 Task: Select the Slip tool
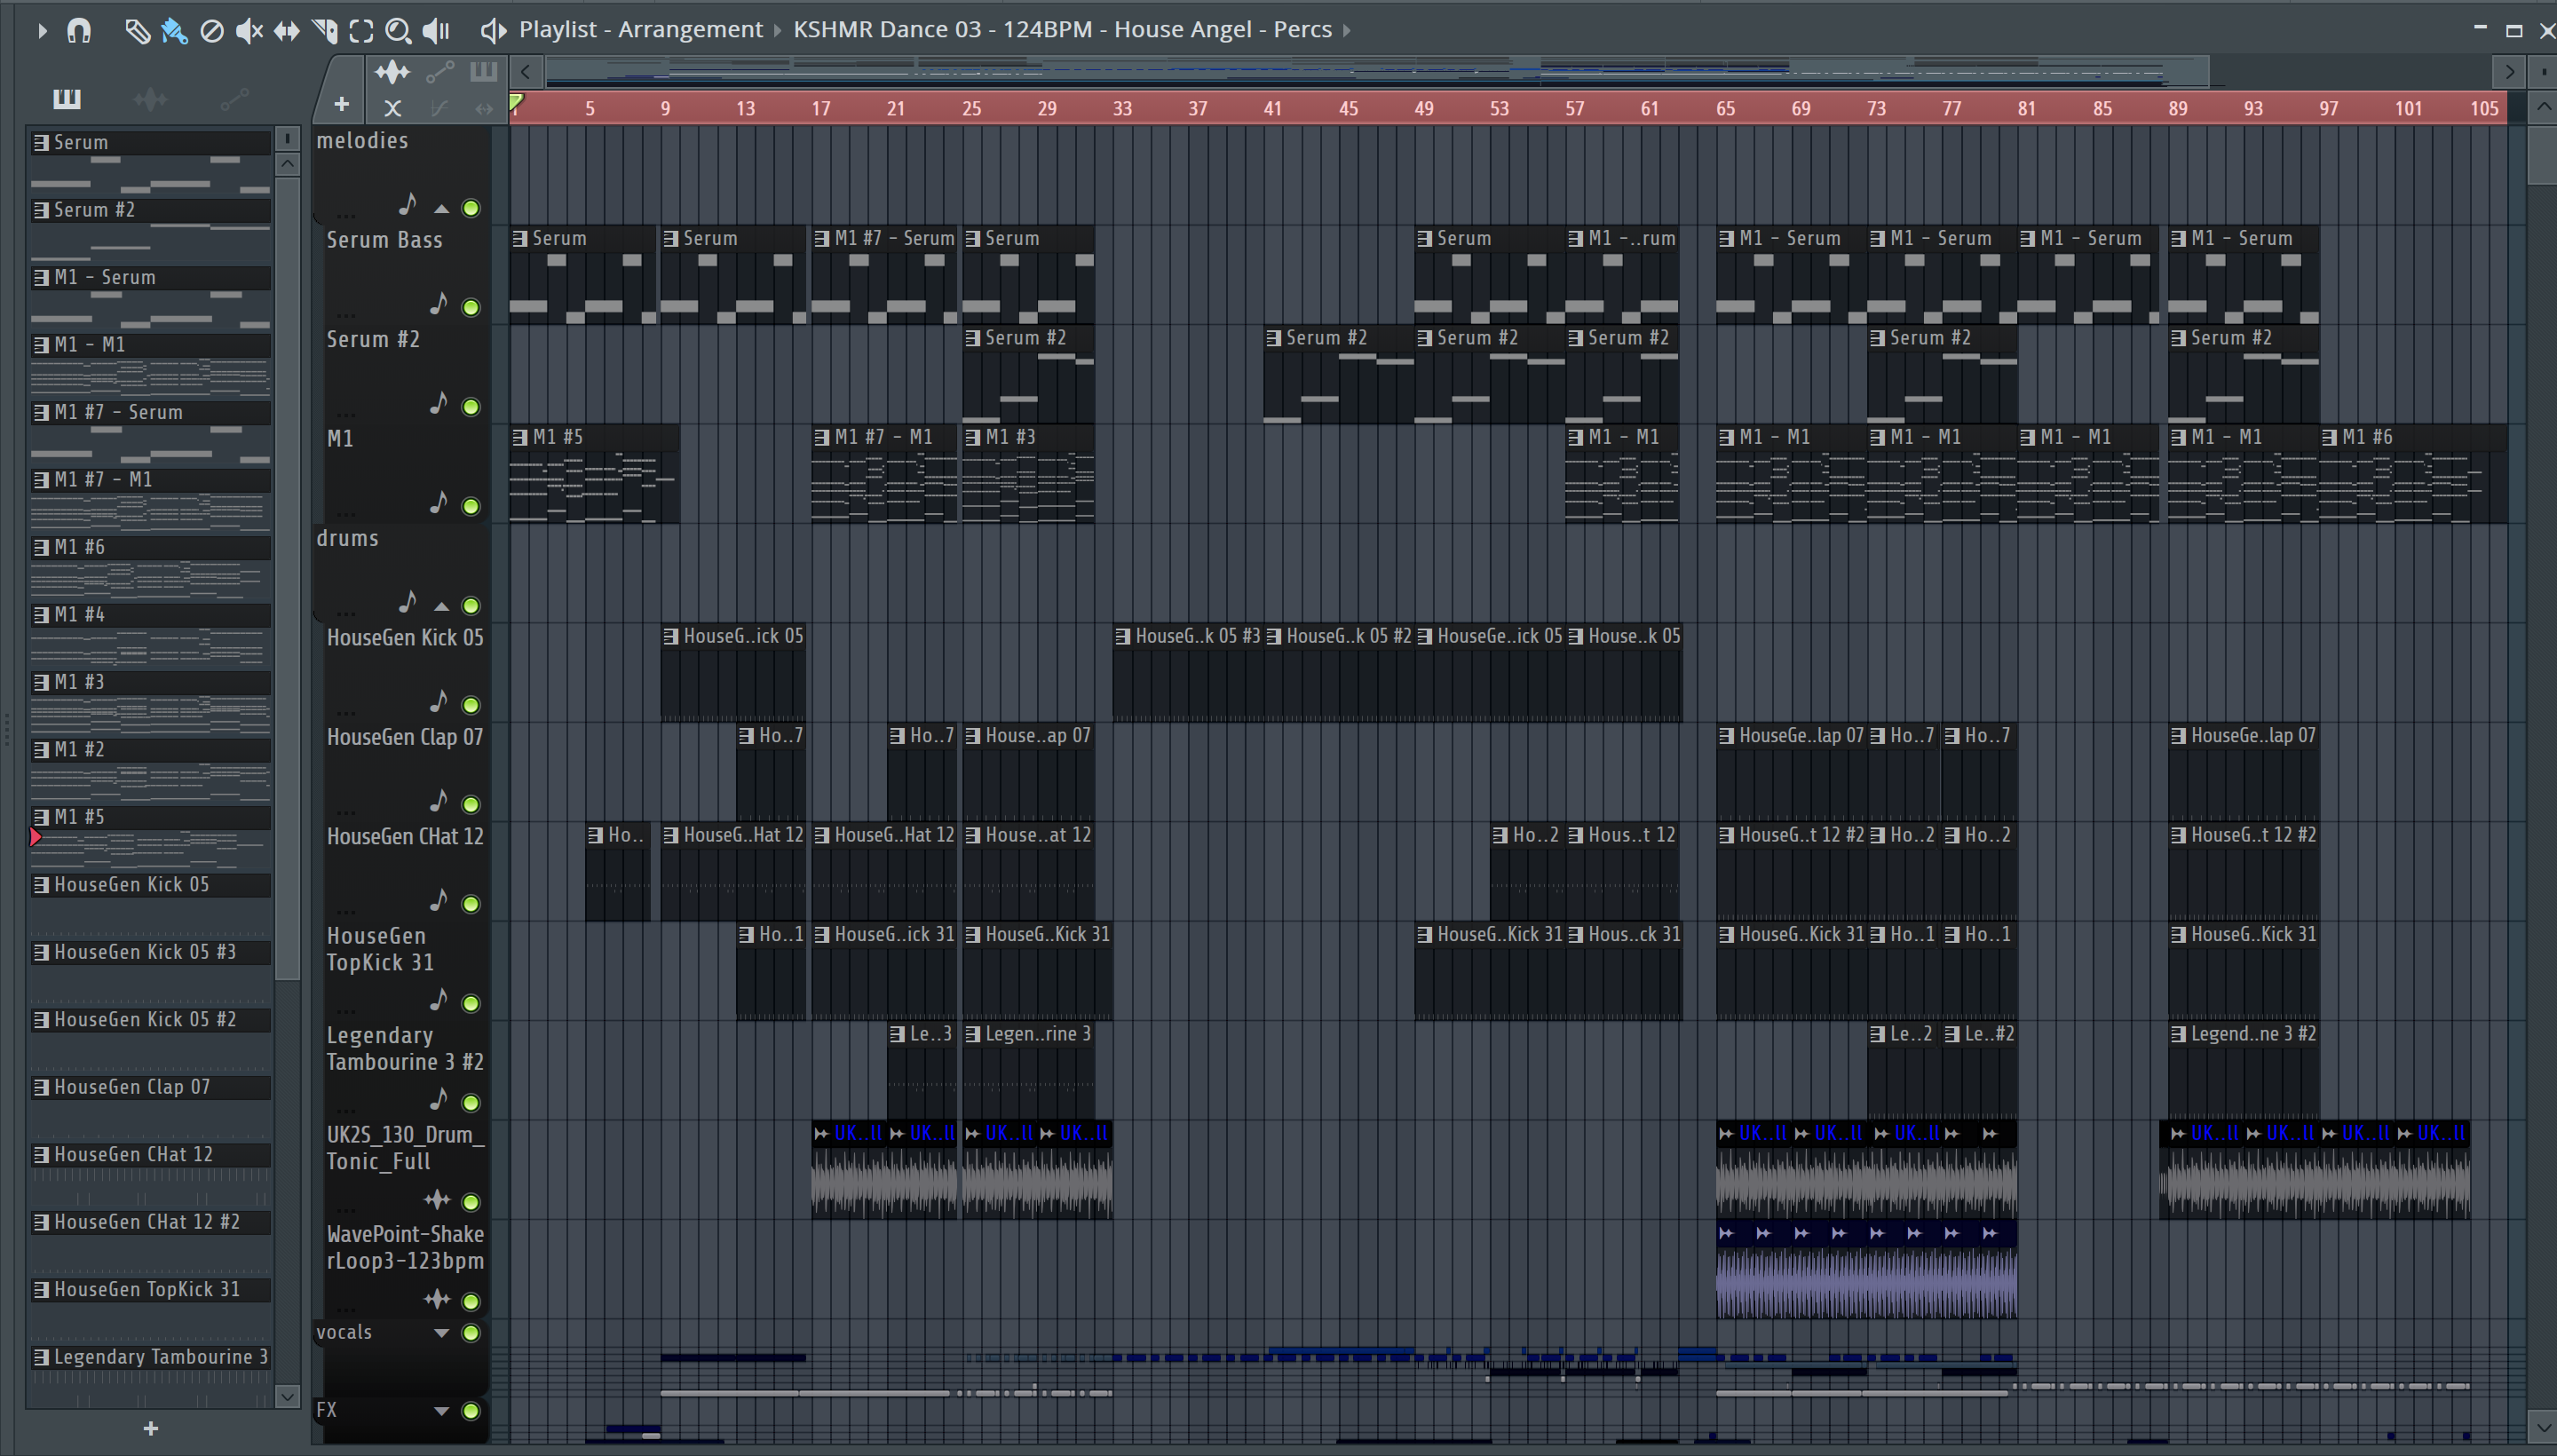pos(287,31)
